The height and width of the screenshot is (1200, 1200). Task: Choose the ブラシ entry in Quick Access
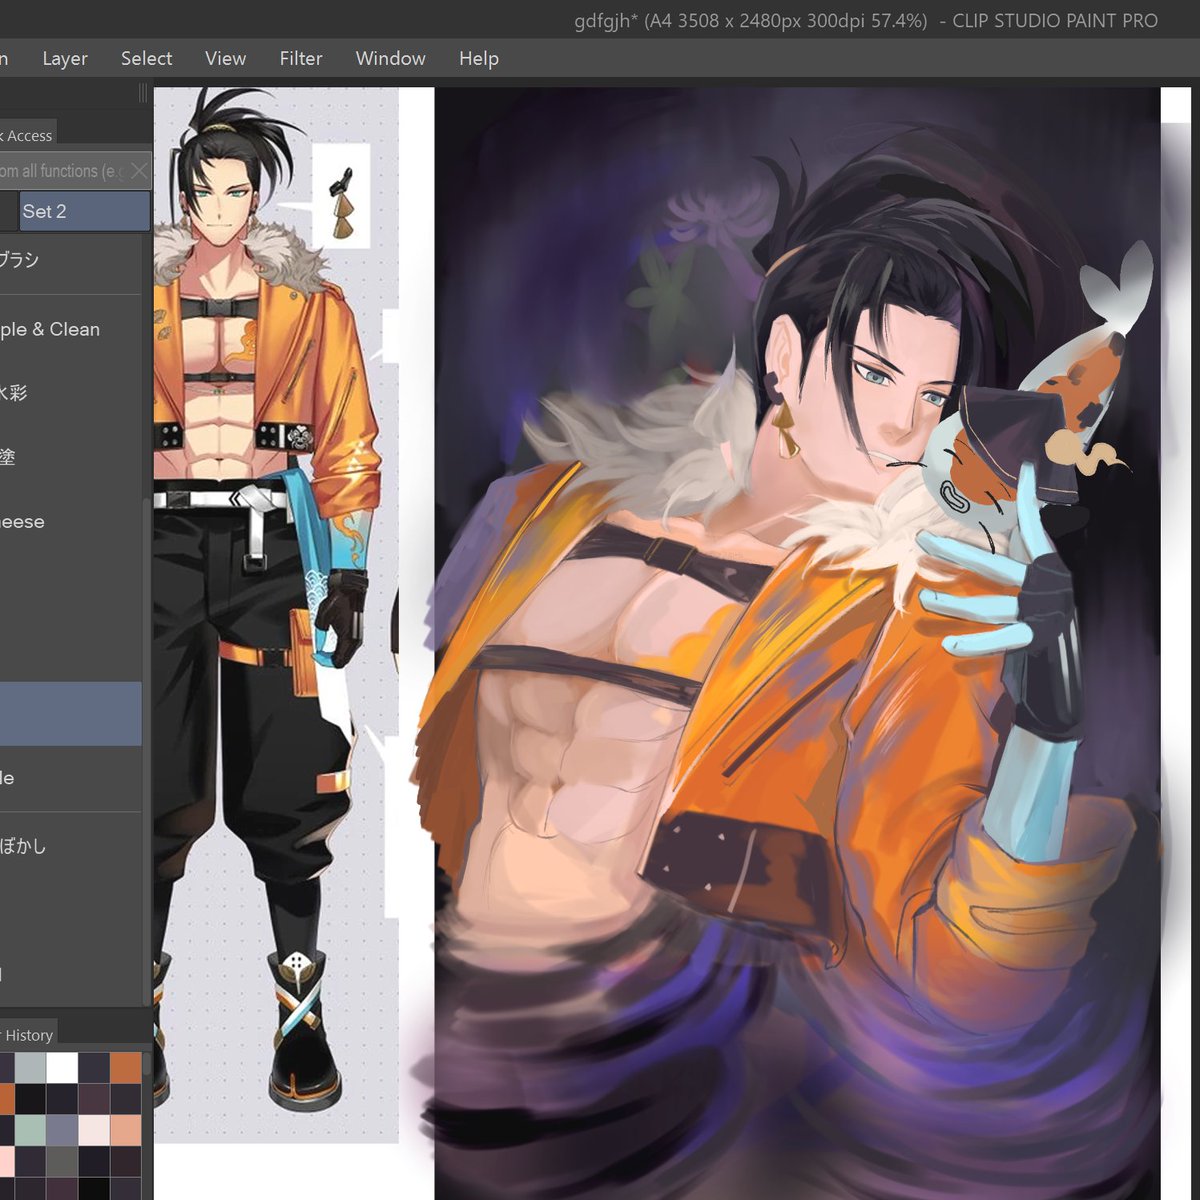pos(70,261)
